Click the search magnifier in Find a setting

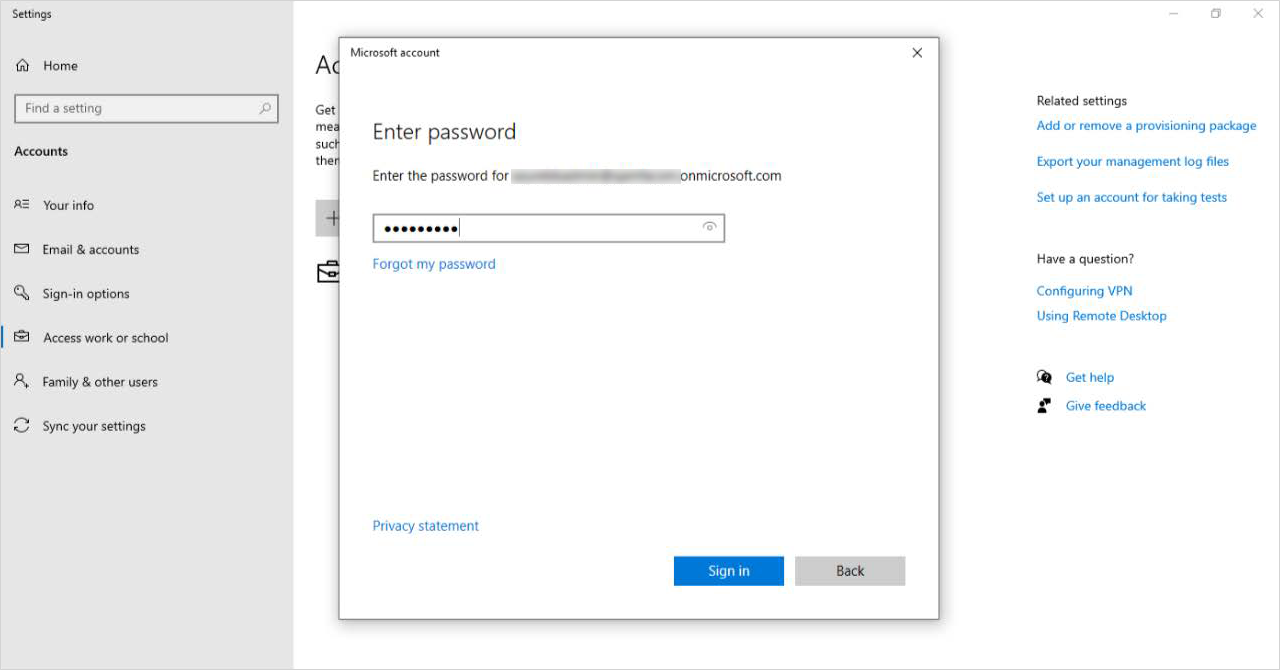[x=265, y=109]
